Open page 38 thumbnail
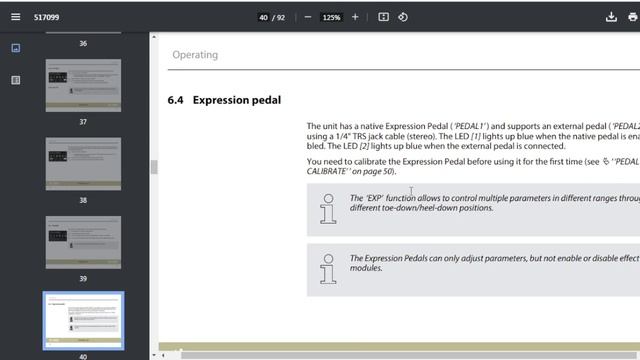640x360 pixels. [83, 164]
